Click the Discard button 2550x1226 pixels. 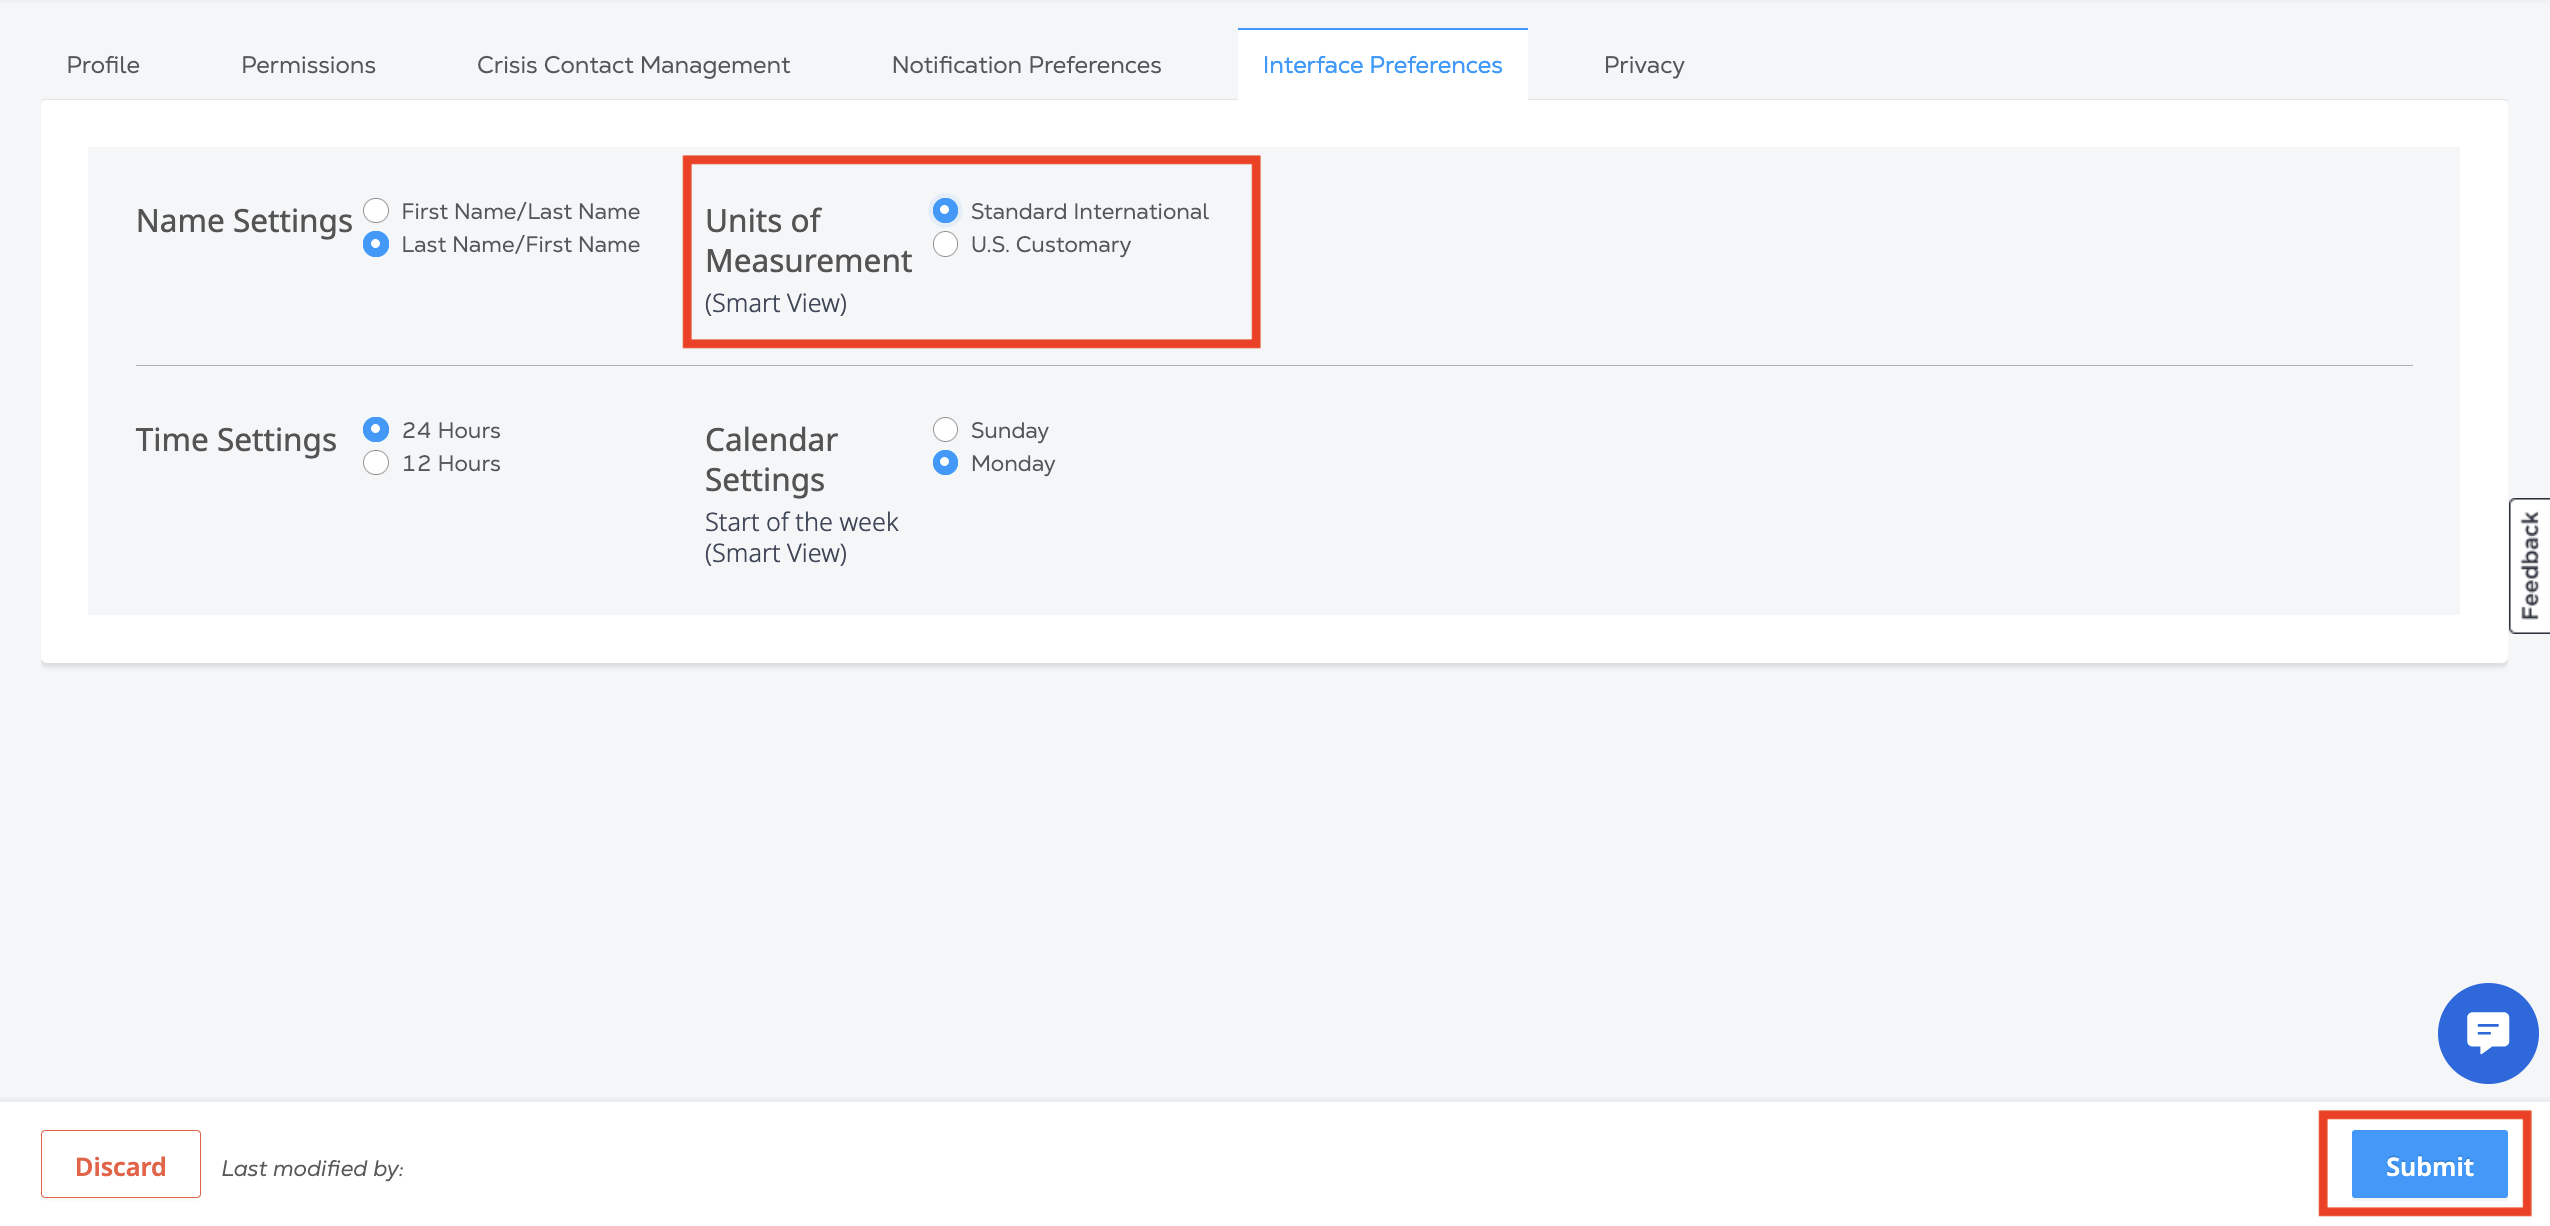[x=121, y=1166]
